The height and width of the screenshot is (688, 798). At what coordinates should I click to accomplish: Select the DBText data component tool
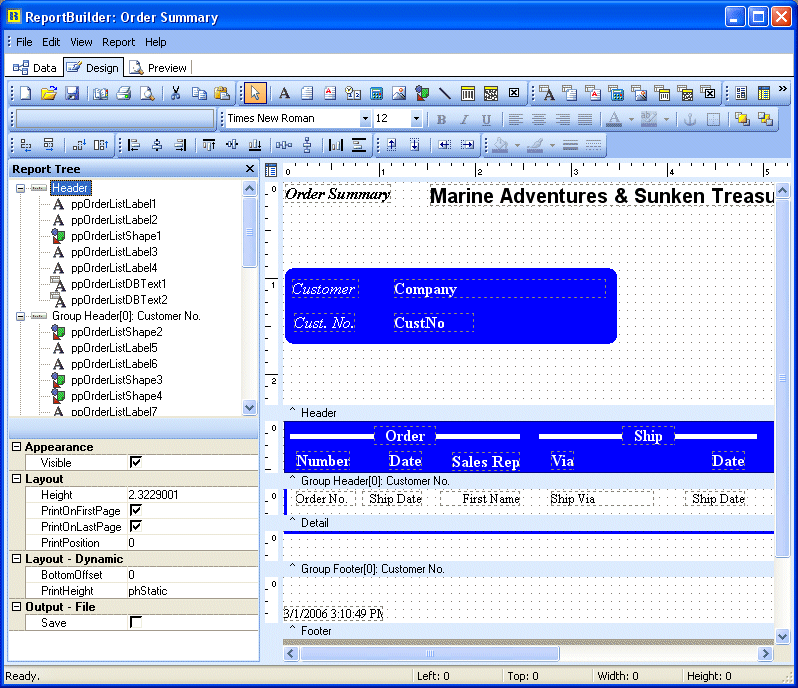[547, 93]
